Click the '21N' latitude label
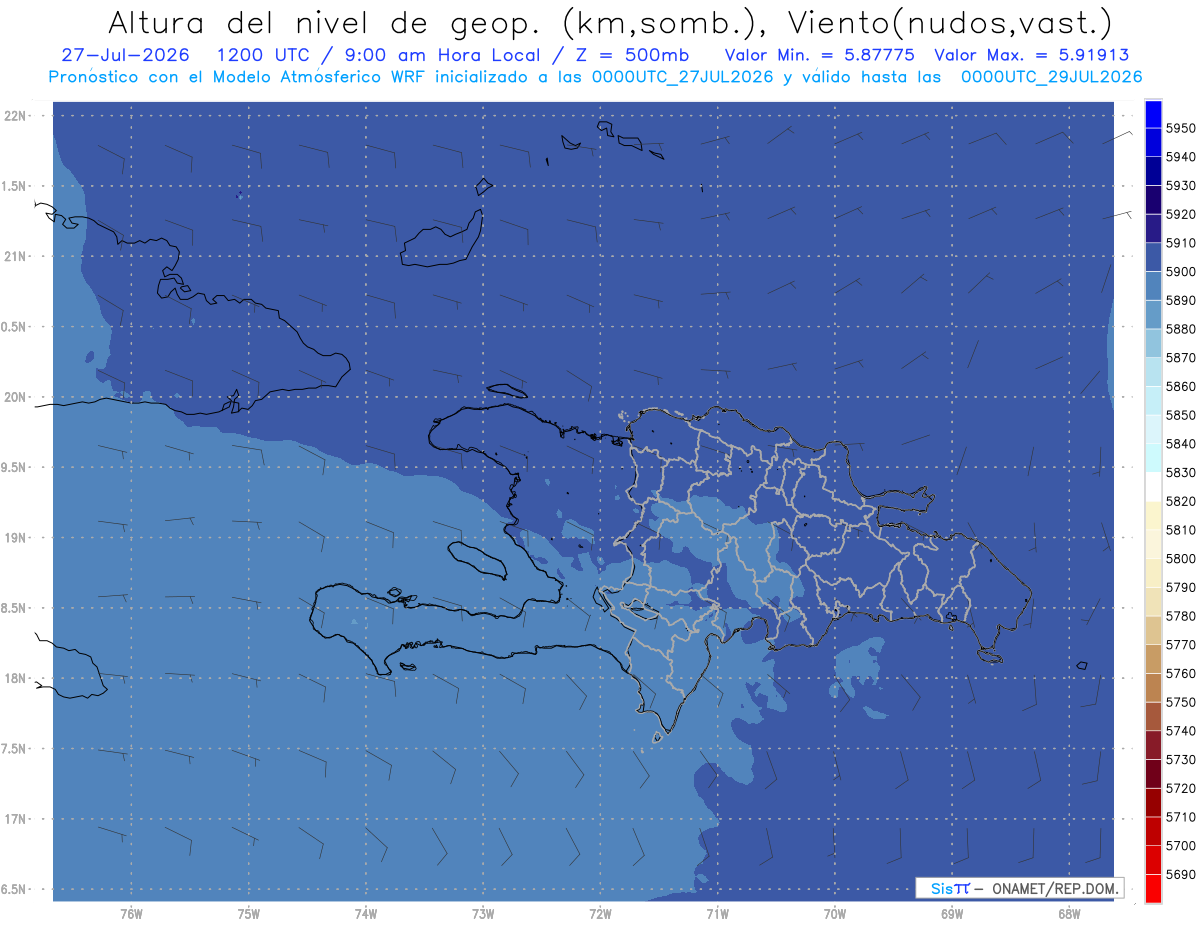Viewport: 1200px width, 927px height. point(17,257)
